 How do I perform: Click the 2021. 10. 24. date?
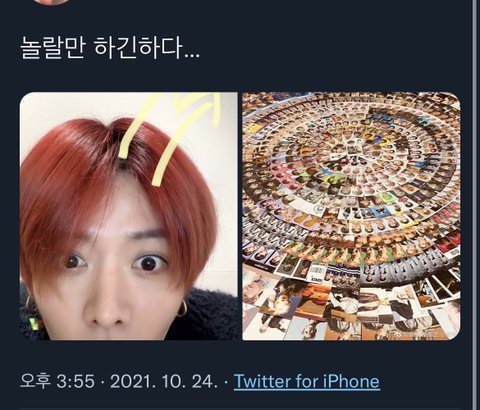(x=164, y=381)
